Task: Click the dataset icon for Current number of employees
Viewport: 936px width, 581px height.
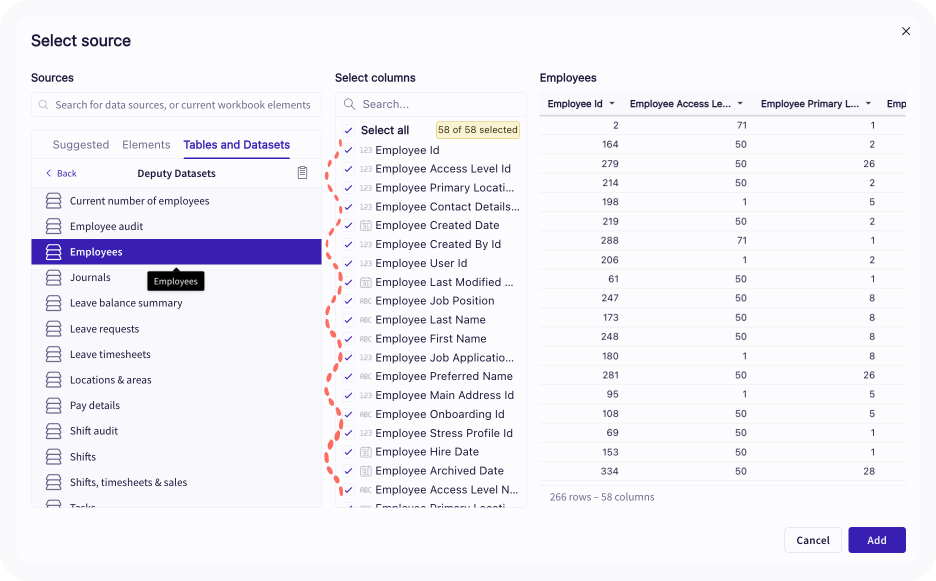Action: point(54,201)
